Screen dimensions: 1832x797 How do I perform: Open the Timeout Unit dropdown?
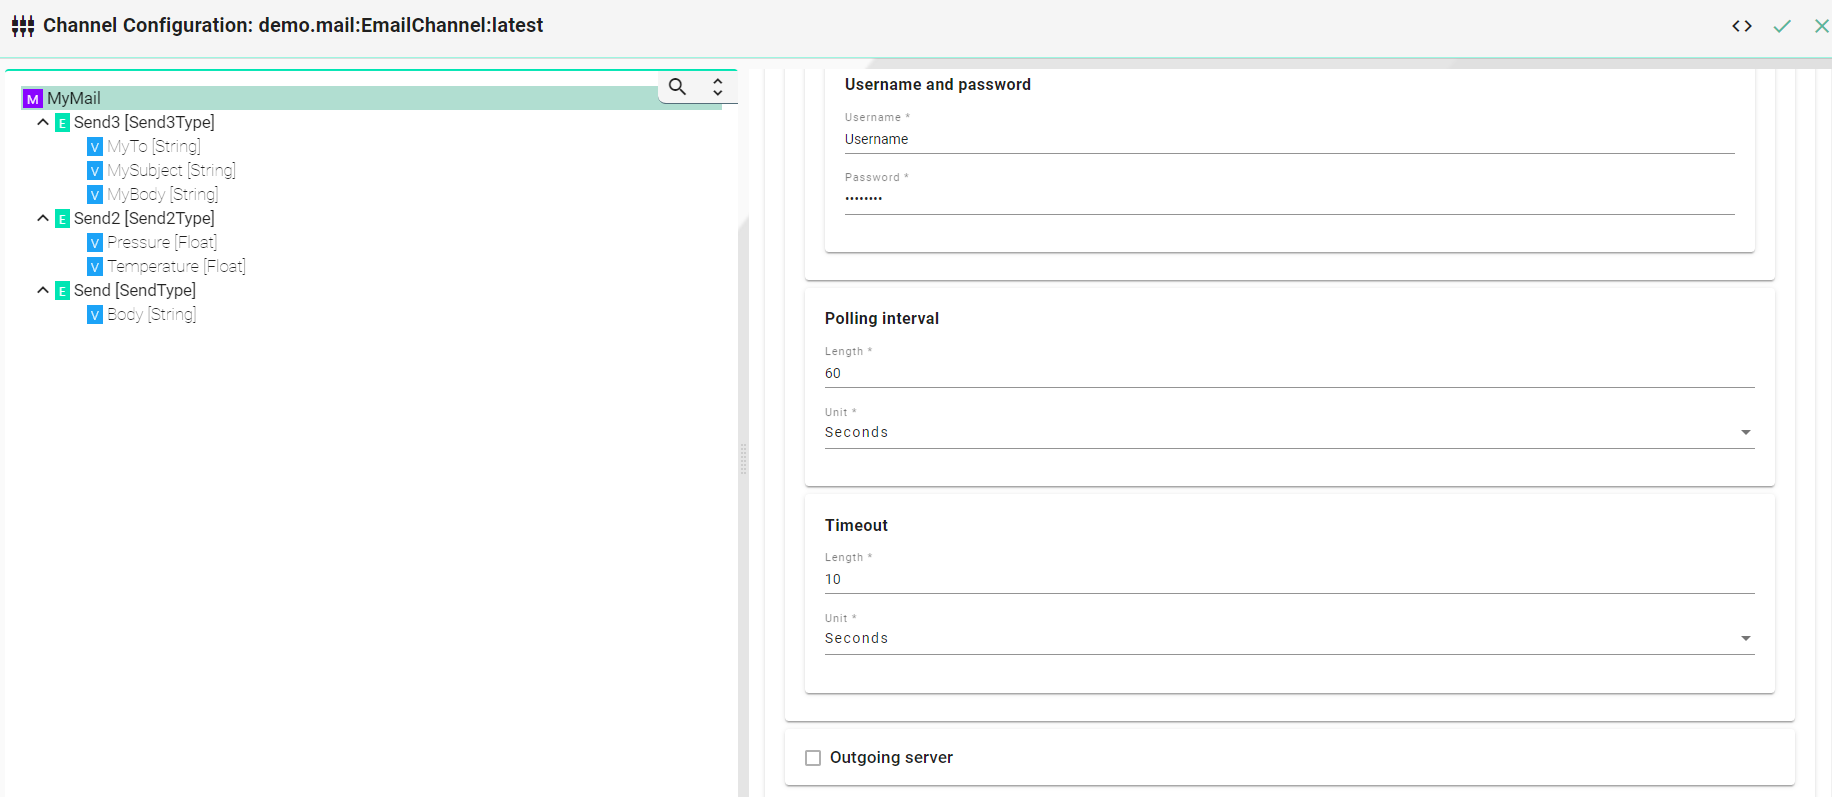[x=1288, y=638]
